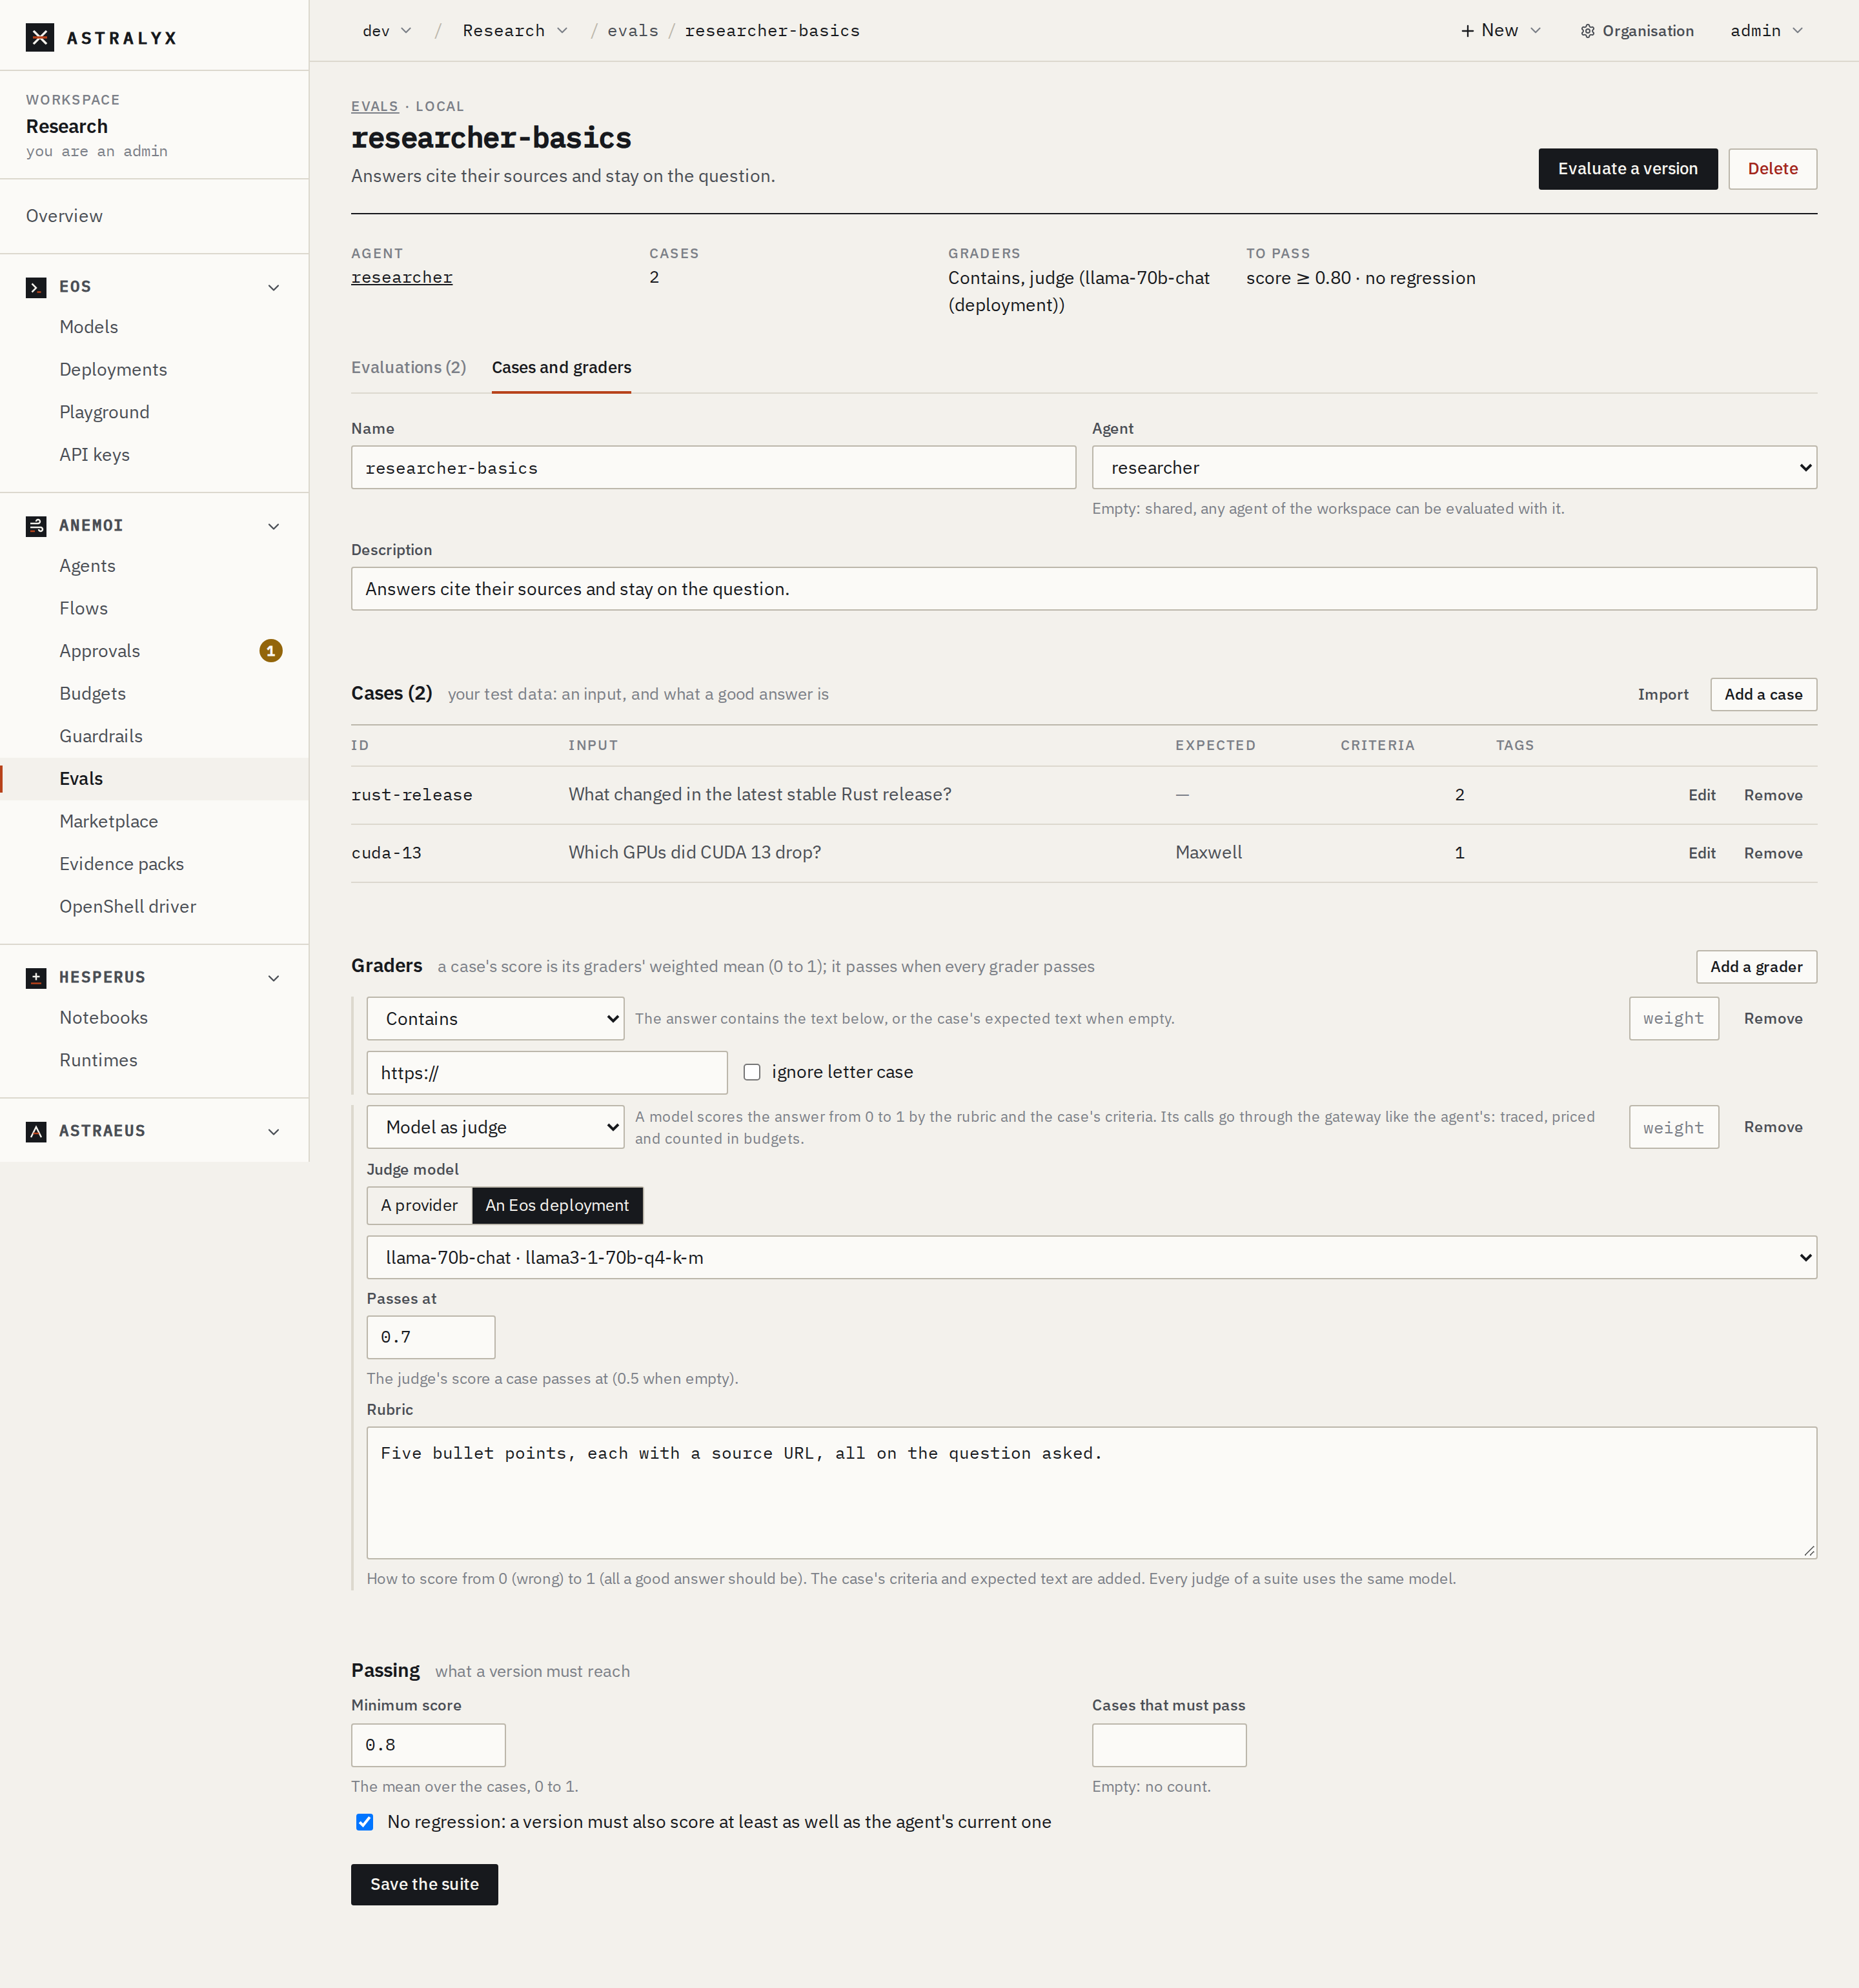Collapse the Hesperus sidebar section
This screenshot has width=1859, height=1988.
click(x=273, y=979)
